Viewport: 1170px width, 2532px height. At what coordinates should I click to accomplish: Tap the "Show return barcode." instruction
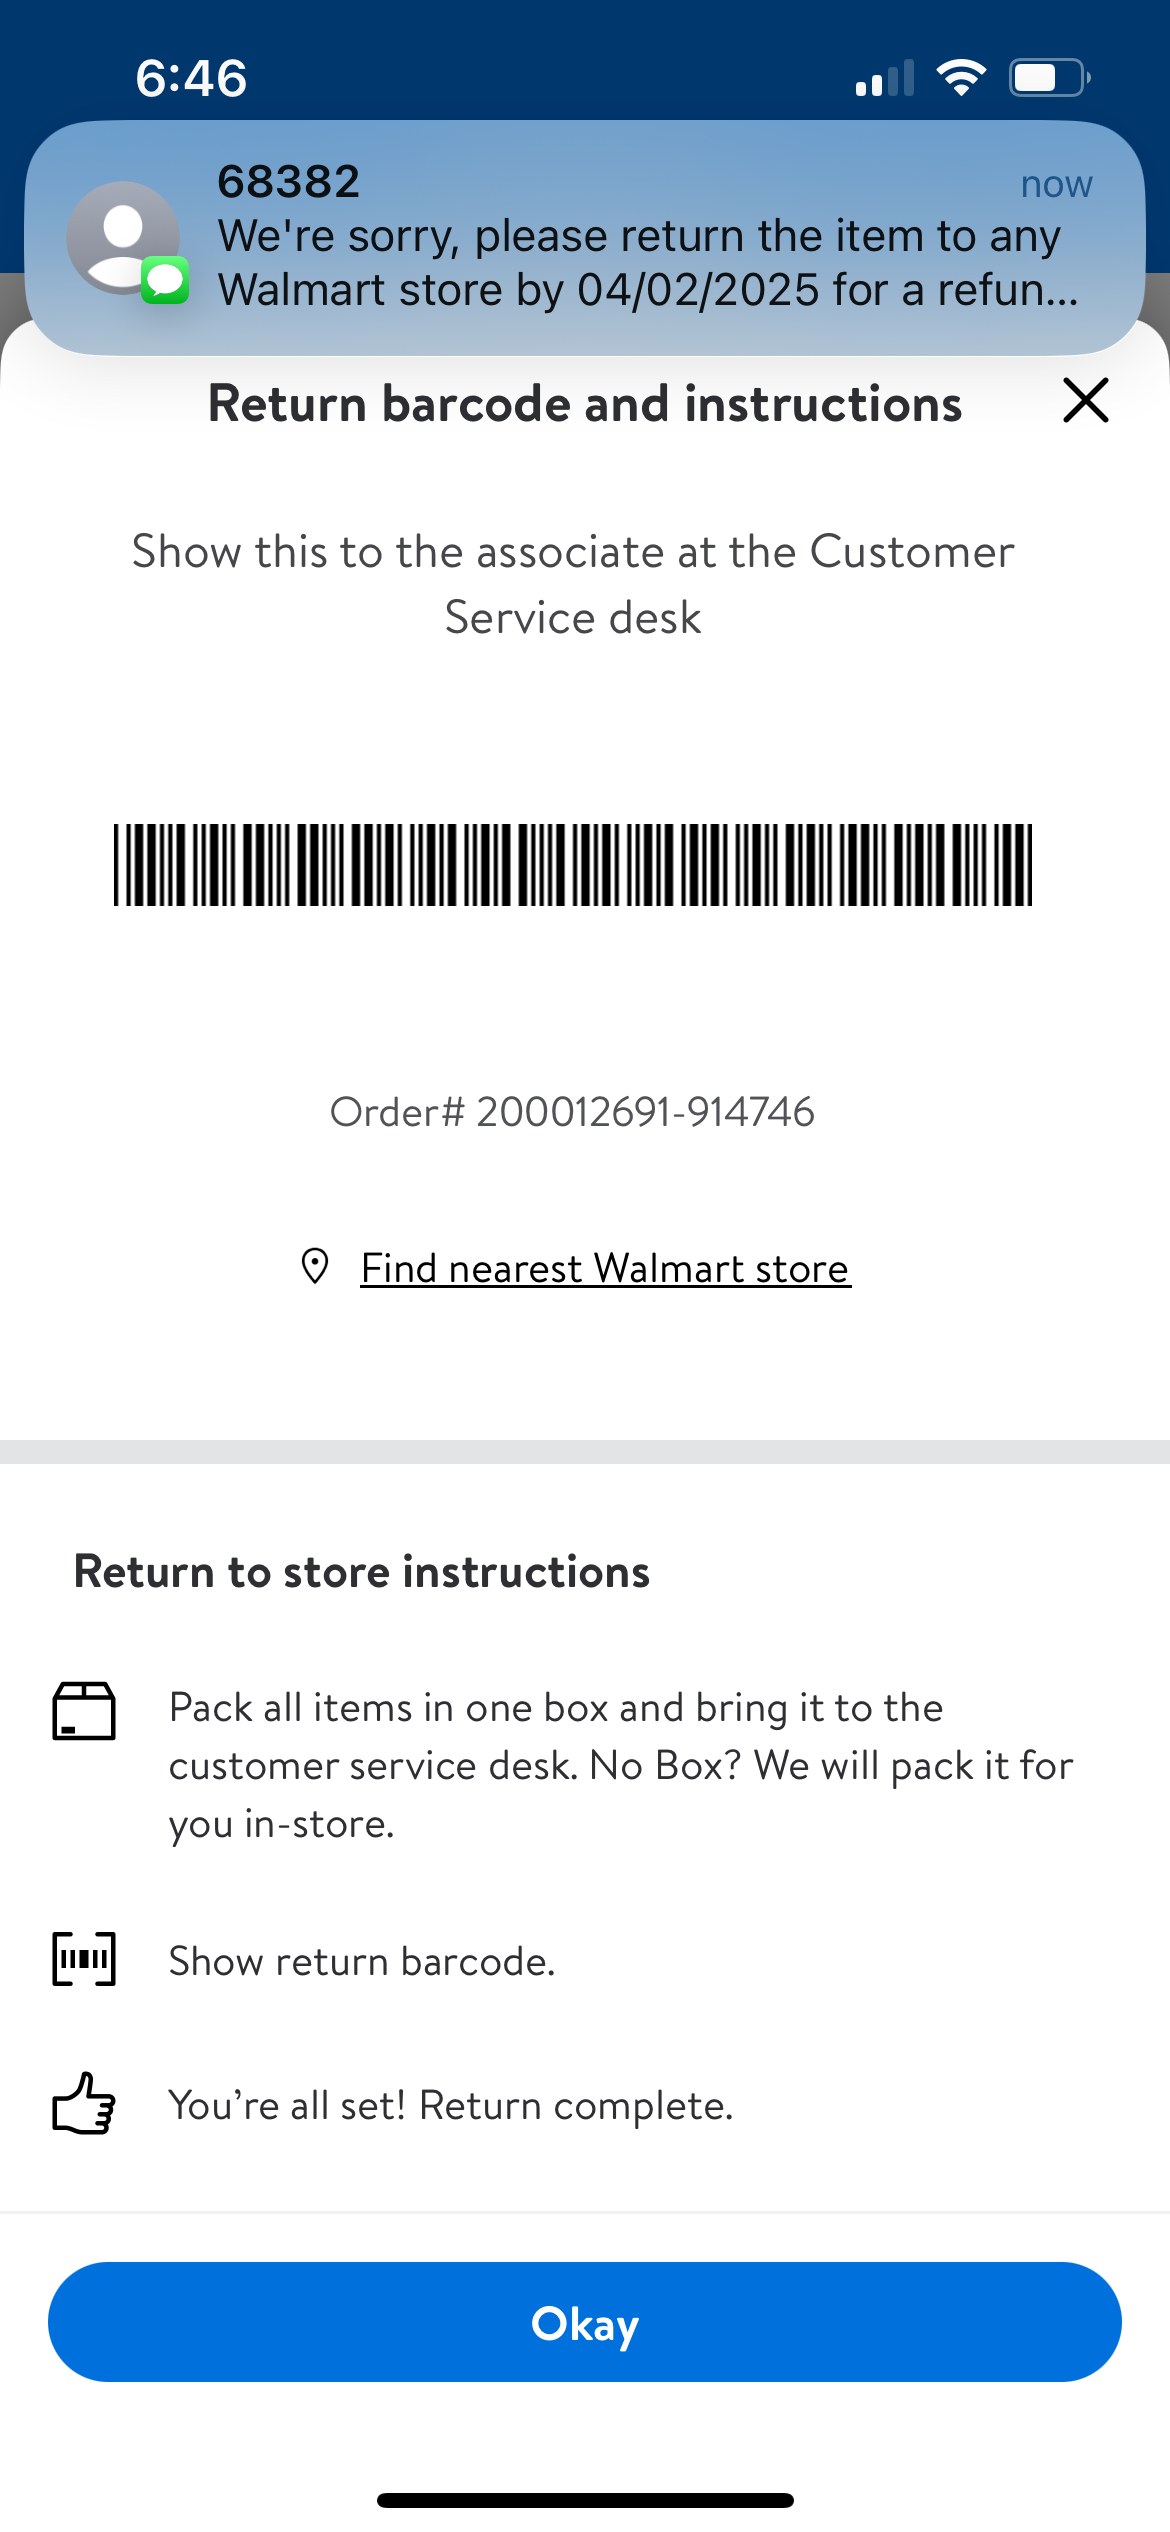362,1961
